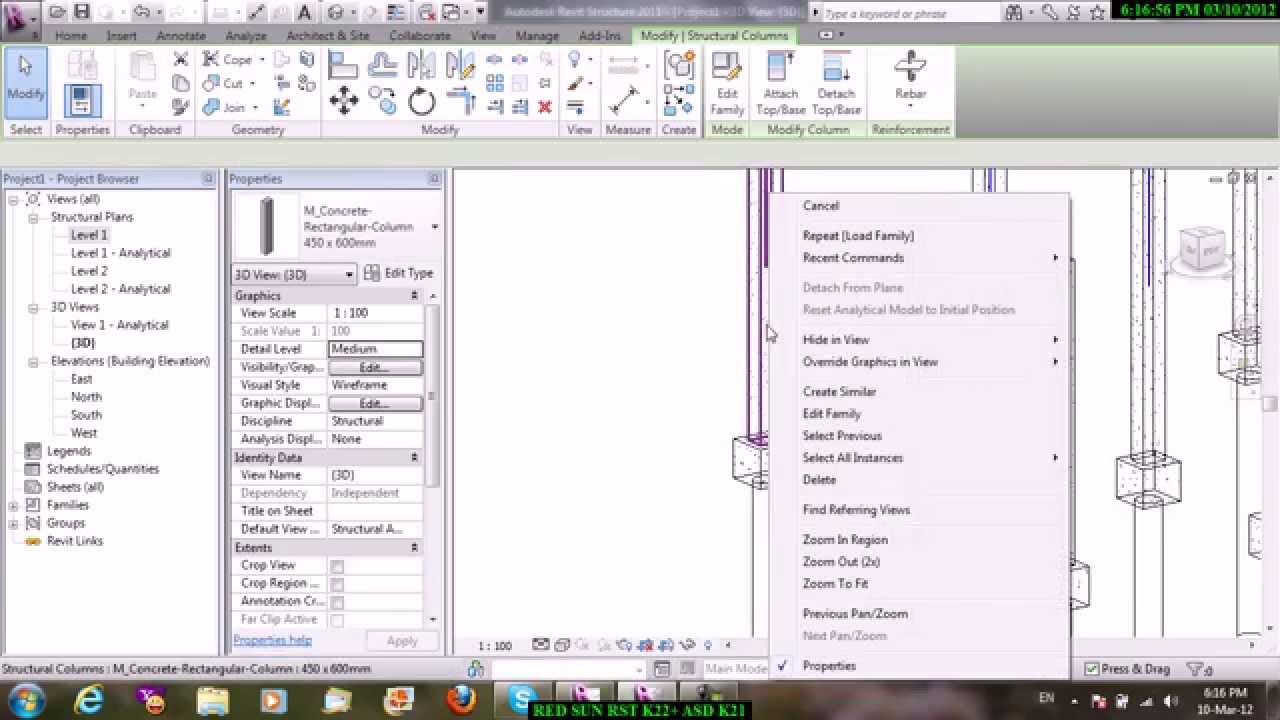This screenshot has width=1280, height=720.
Task: Toggle the Press & Drag checkbox
Action: [x=1093, y=669]
